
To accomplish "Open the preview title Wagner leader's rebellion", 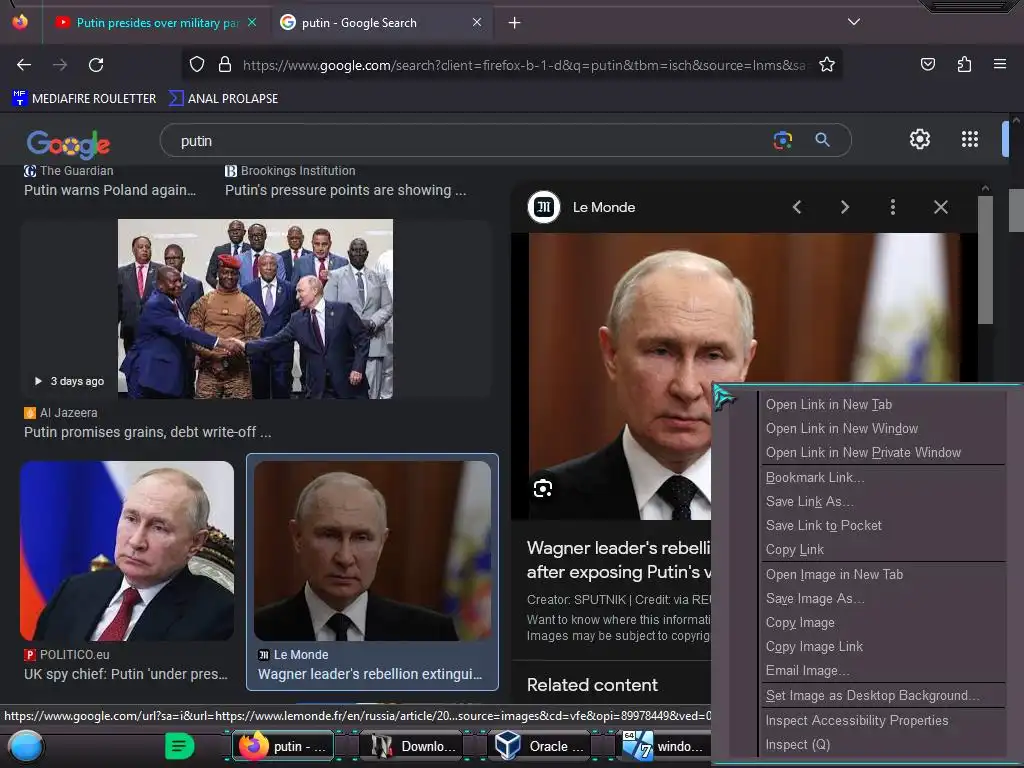I will pyautogui.click(x=618, y=560).
